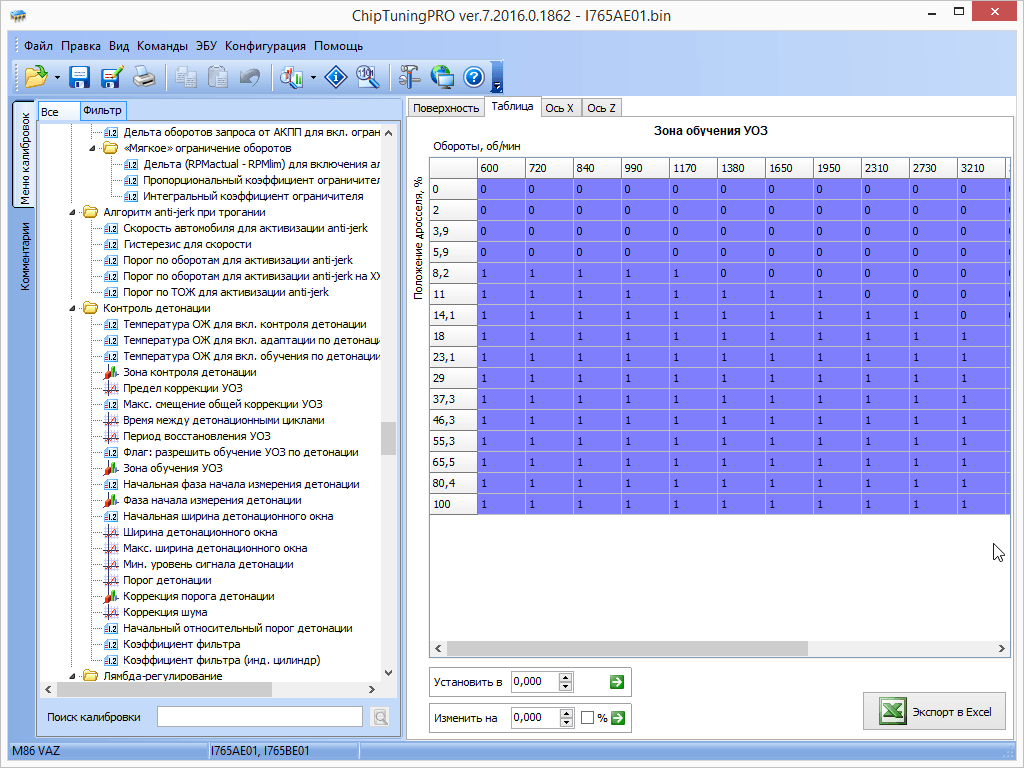This screenshot has width=1024, height=768.
Task: Open the dropdown arrow beside the open folder icon
Action: (57, 77)
